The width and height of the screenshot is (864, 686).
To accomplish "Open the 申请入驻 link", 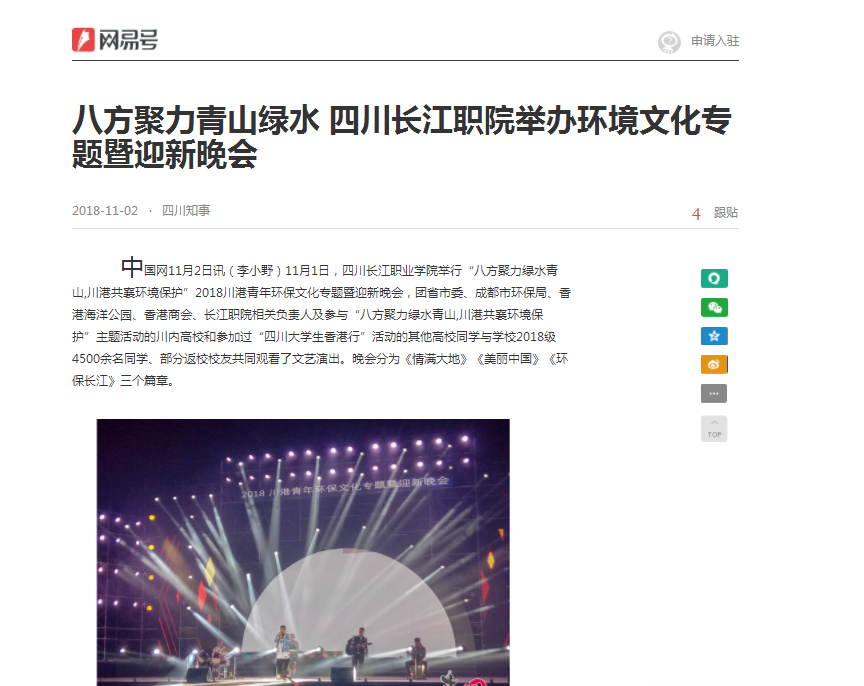I will point(715,41).
